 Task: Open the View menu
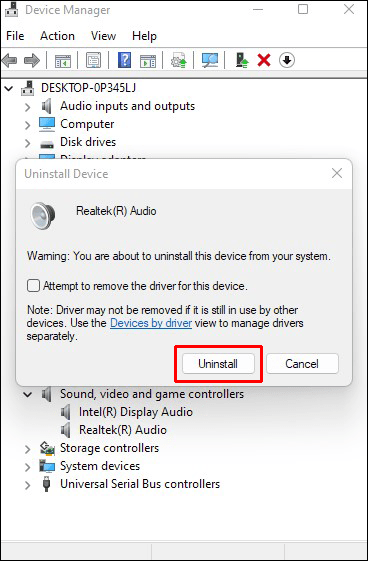[x=103, y=36]
